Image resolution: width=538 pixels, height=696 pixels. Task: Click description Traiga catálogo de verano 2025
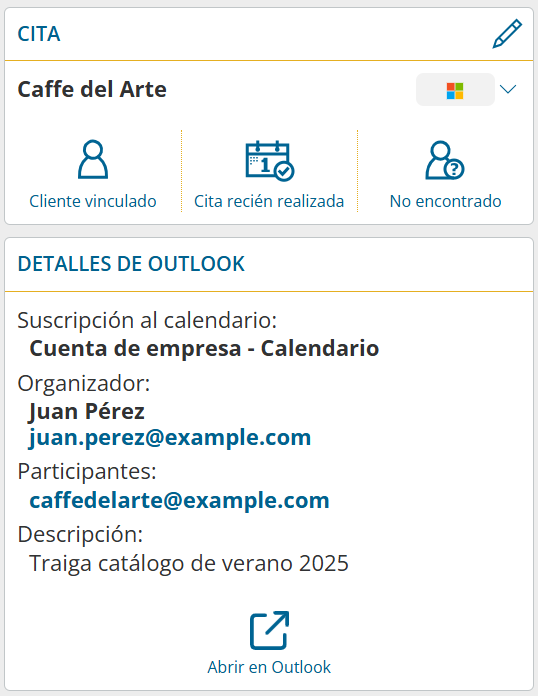(x=189, y=564)
